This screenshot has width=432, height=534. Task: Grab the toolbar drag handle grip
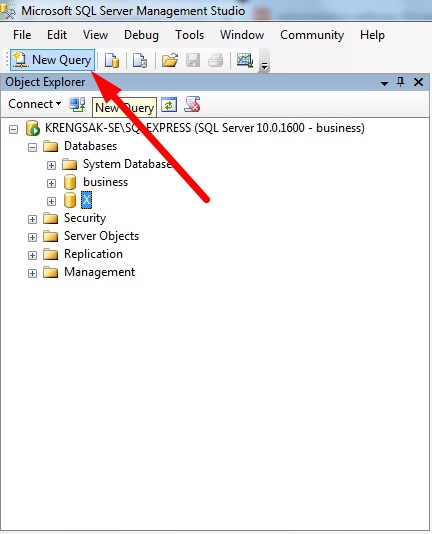point(7,60)
